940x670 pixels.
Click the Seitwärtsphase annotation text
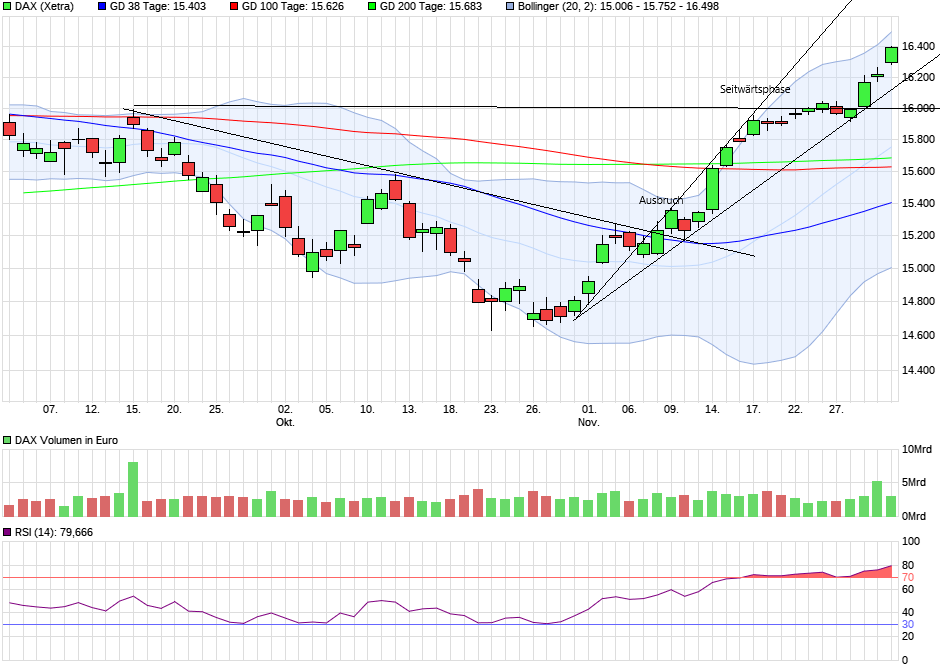point(755,88)
